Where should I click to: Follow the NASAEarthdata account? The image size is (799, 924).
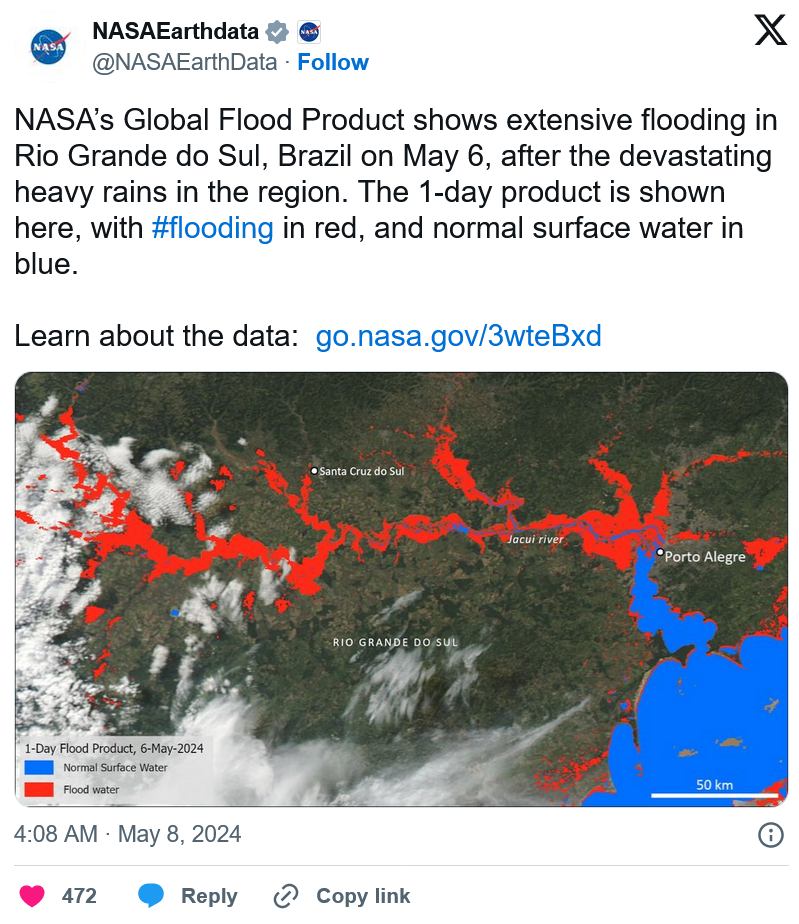(333, 62)
